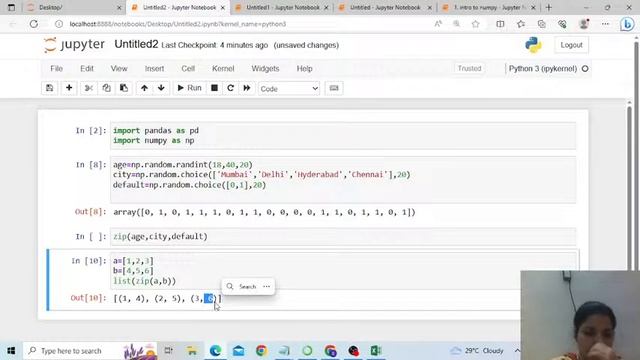Viewport: 640px width, 360px height.
Task: Open the Insert menu
Action: pos(154,69)
